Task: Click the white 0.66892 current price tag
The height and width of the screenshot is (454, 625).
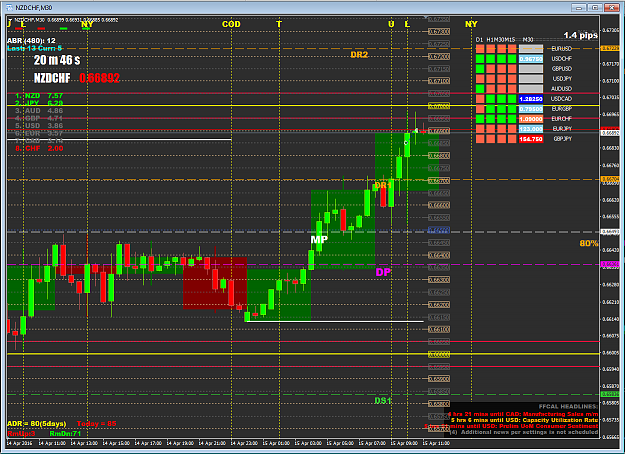Action: tap(610, 133)
